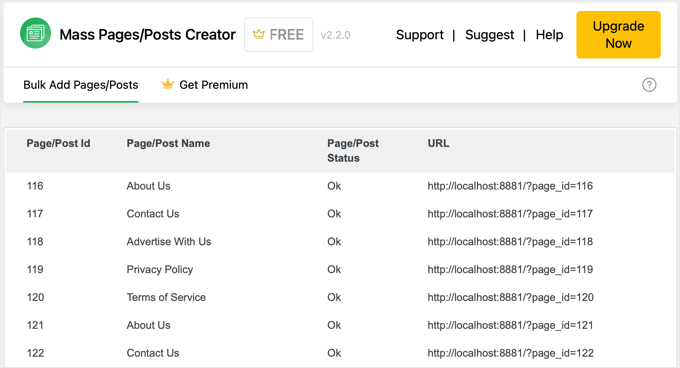Screen dimensions: 680x368
Task: Click the URL ending in page_id=118
Action: [x=510, y=242]
